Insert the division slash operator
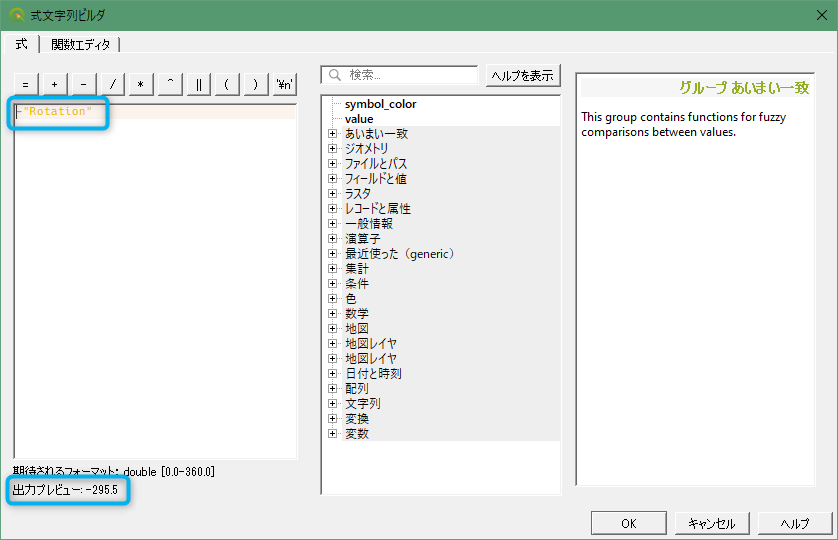Screen dimensions: 838x540 (112, 85)
